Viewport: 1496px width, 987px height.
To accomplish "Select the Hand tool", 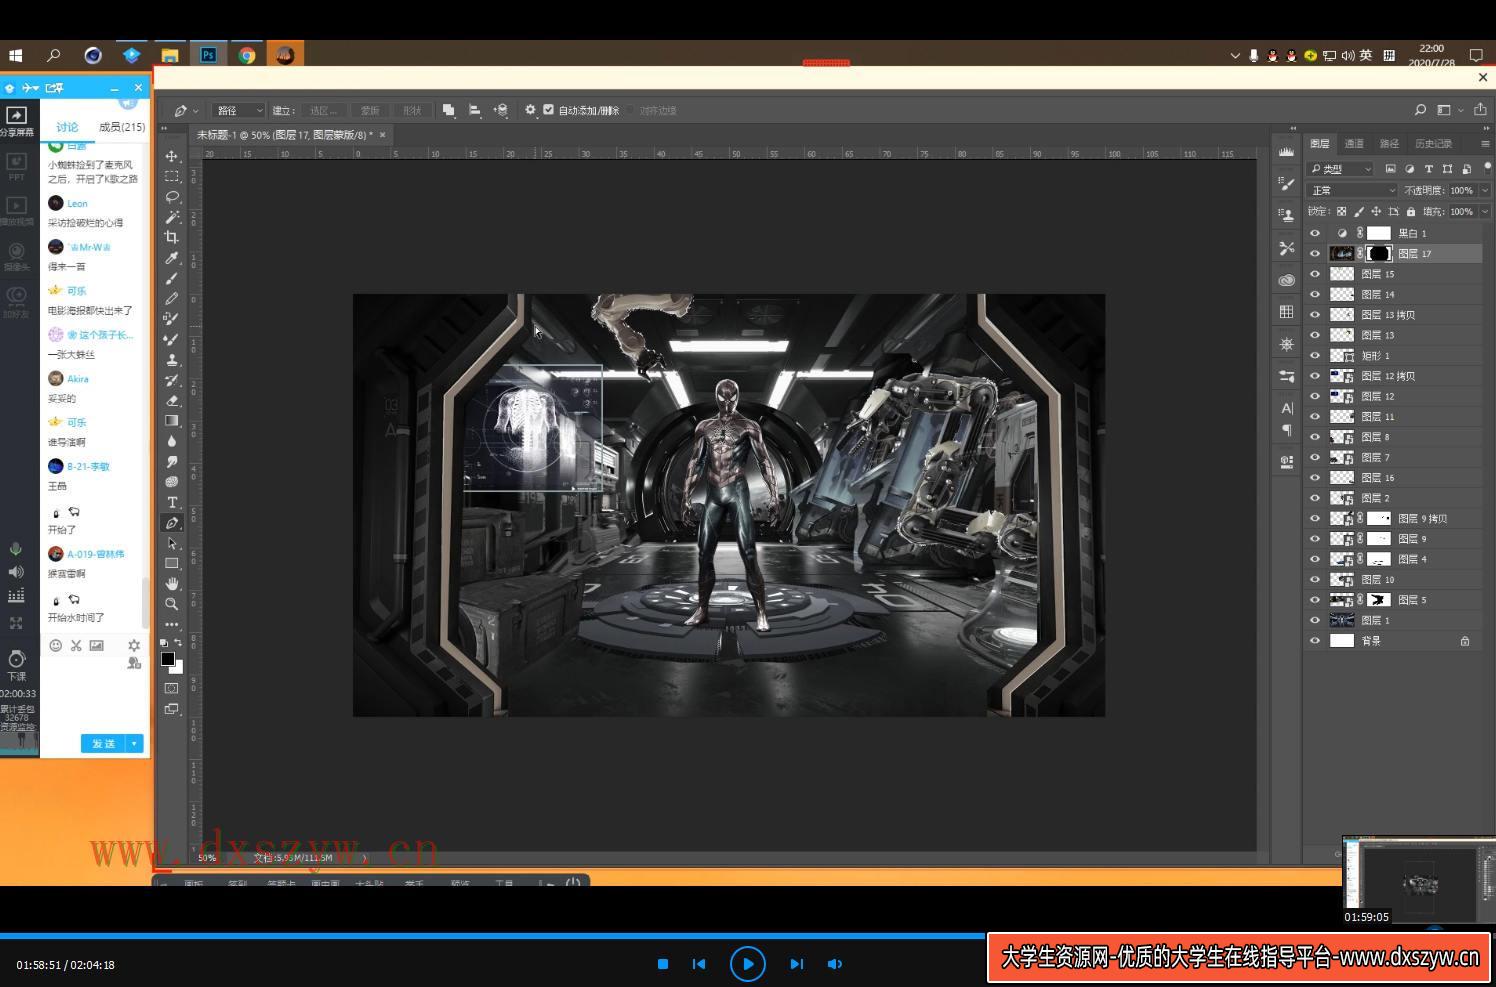I will 172,583.
